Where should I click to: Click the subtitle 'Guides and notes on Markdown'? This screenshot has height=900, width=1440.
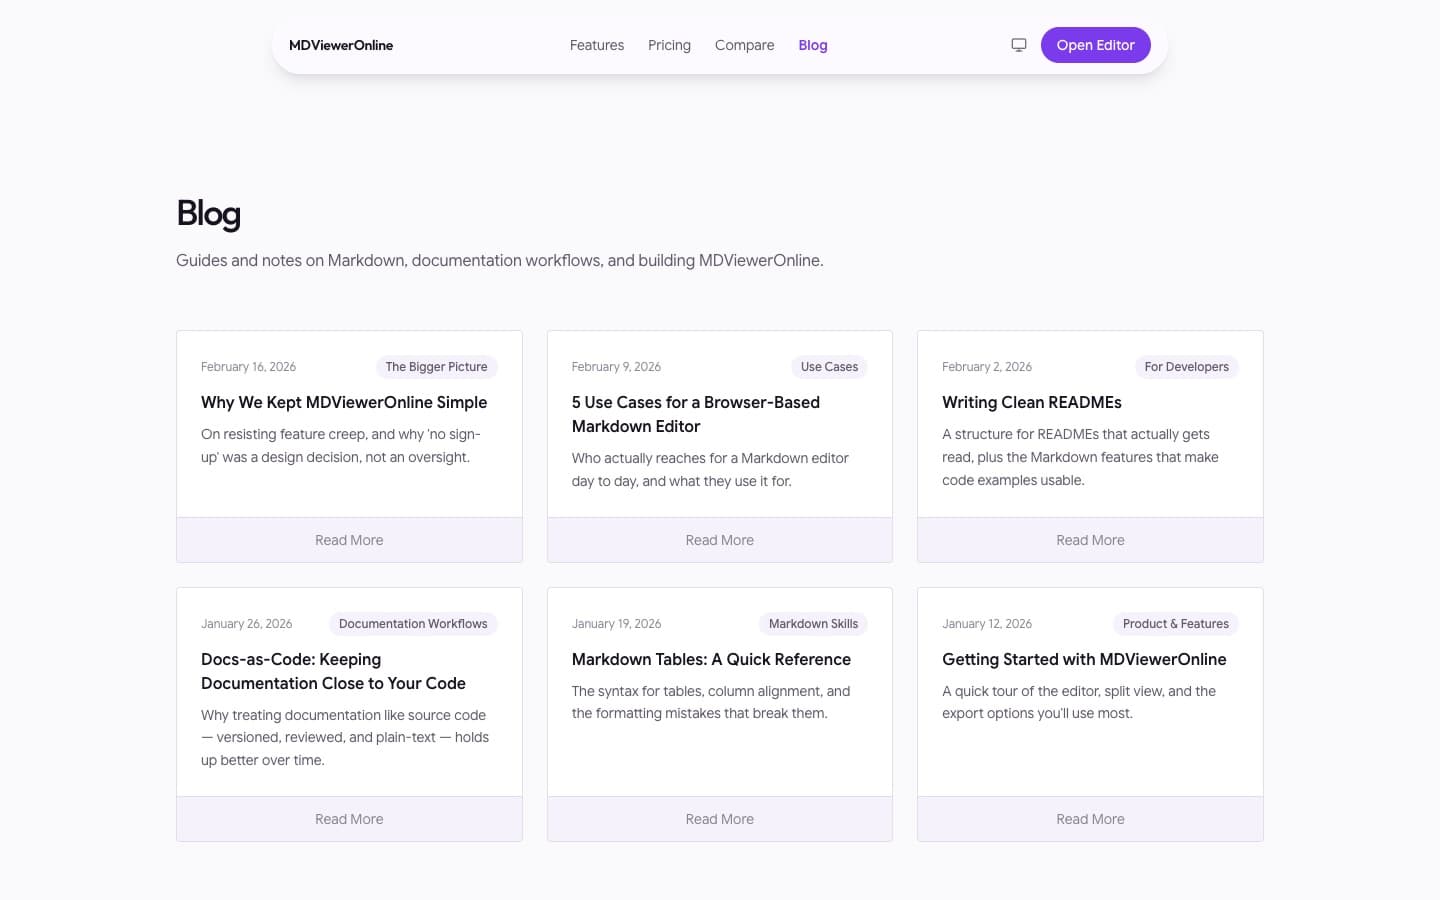[x=500, y=260]
